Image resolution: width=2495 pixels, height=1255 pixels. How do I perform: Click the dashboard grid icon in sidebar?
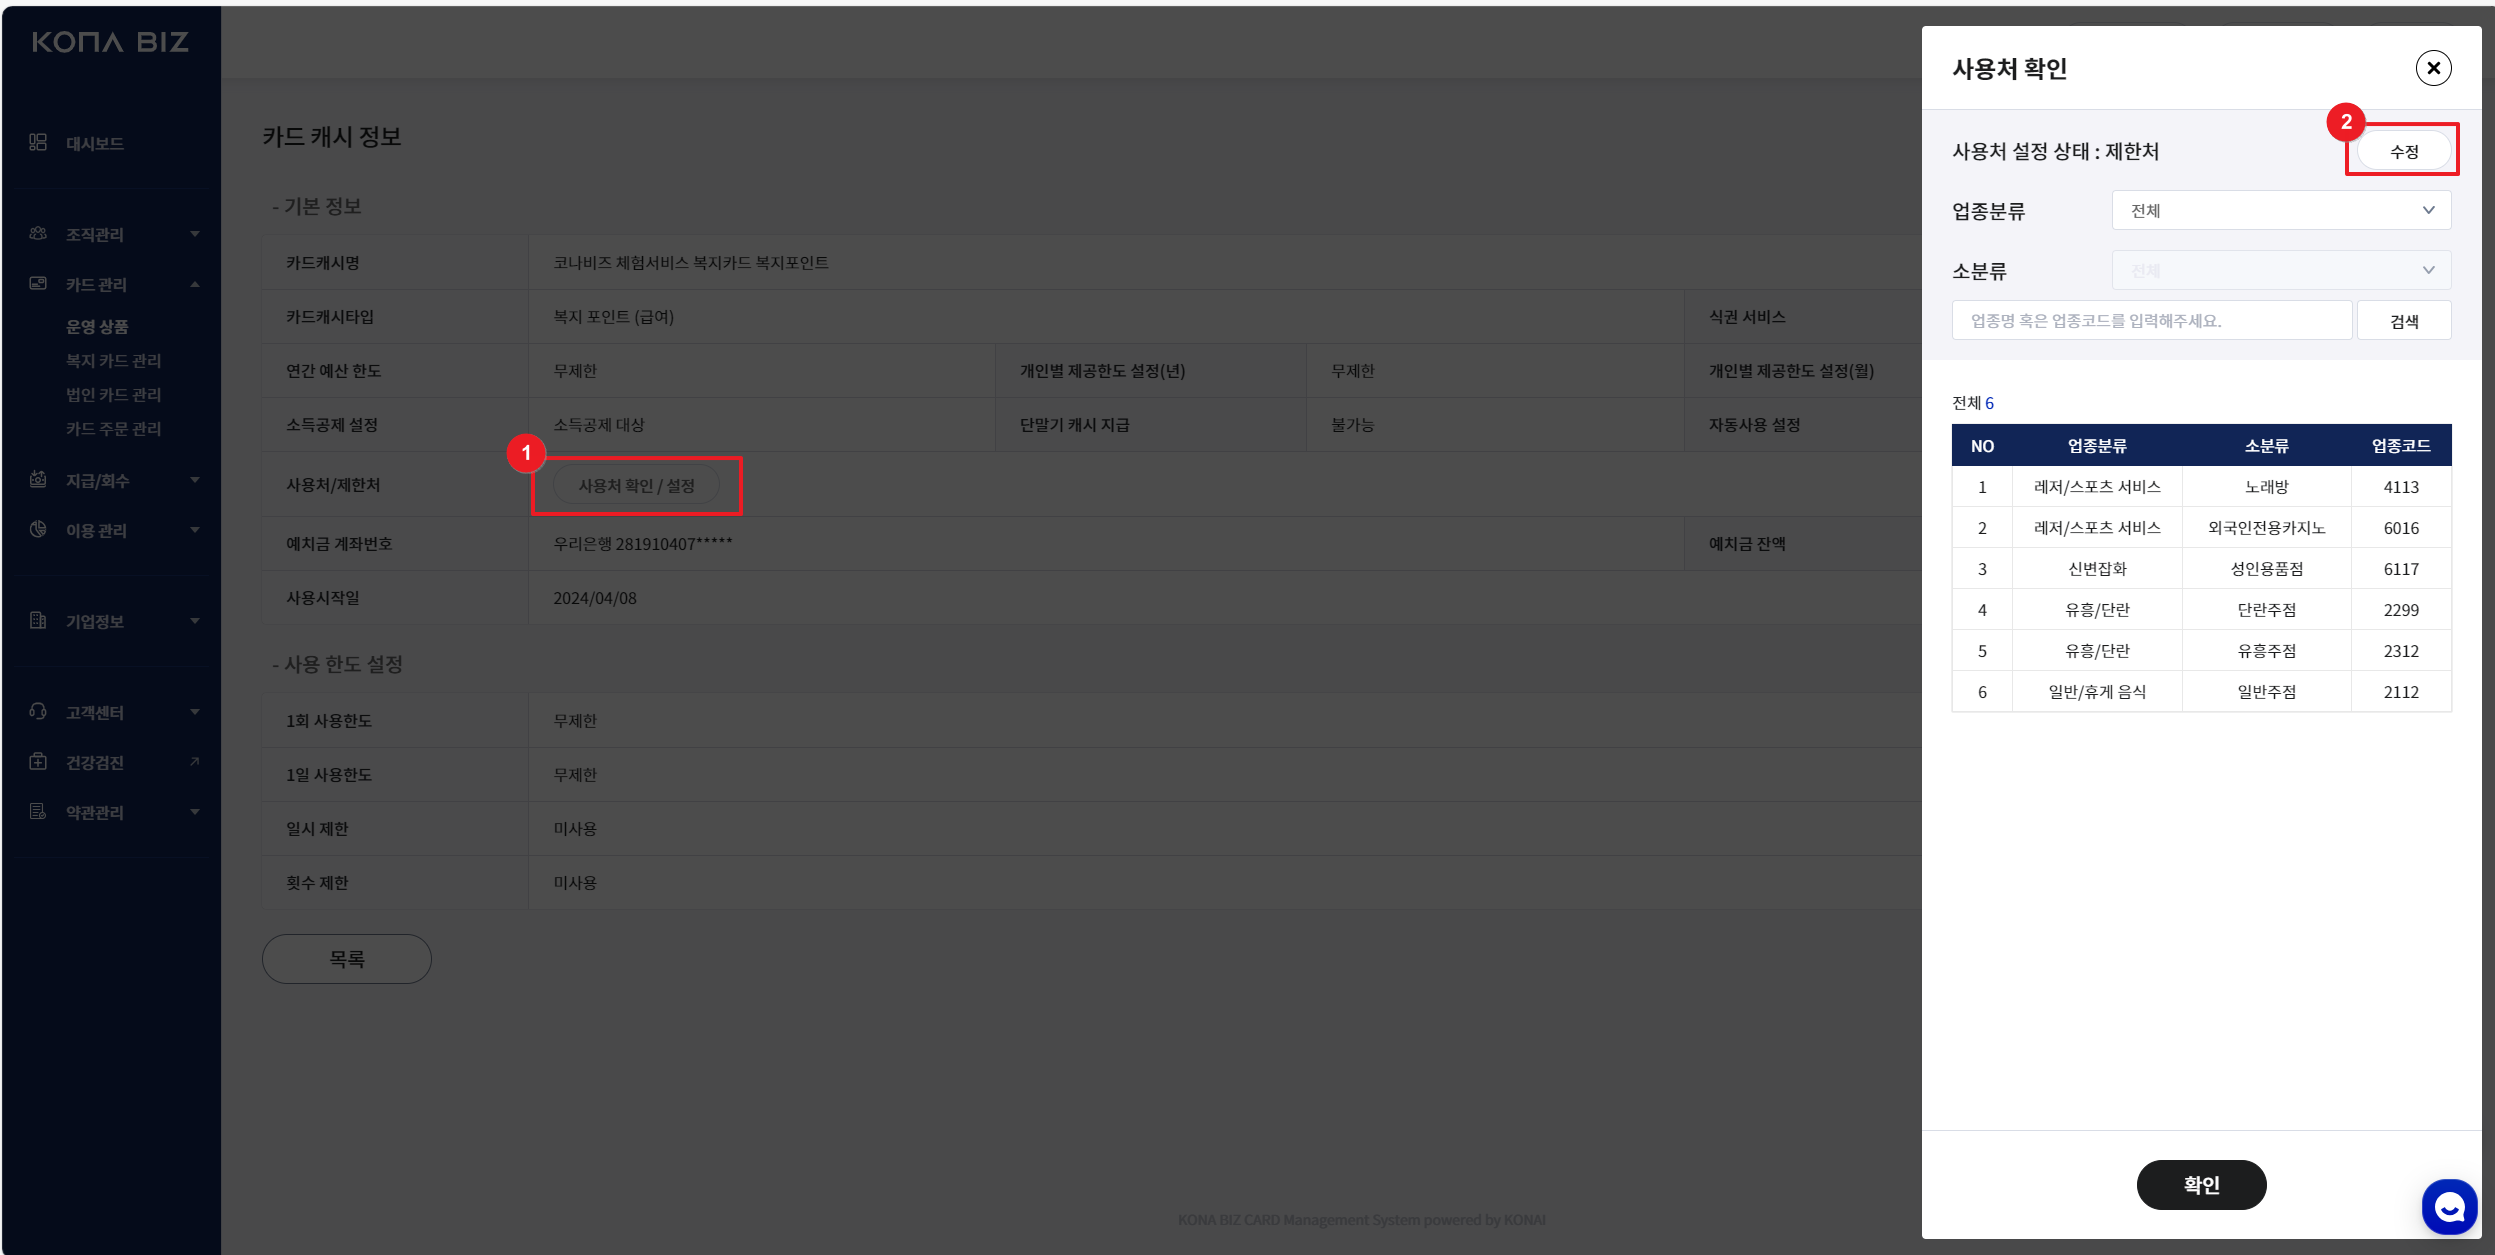pyautogui.click(x=38, y=143)
